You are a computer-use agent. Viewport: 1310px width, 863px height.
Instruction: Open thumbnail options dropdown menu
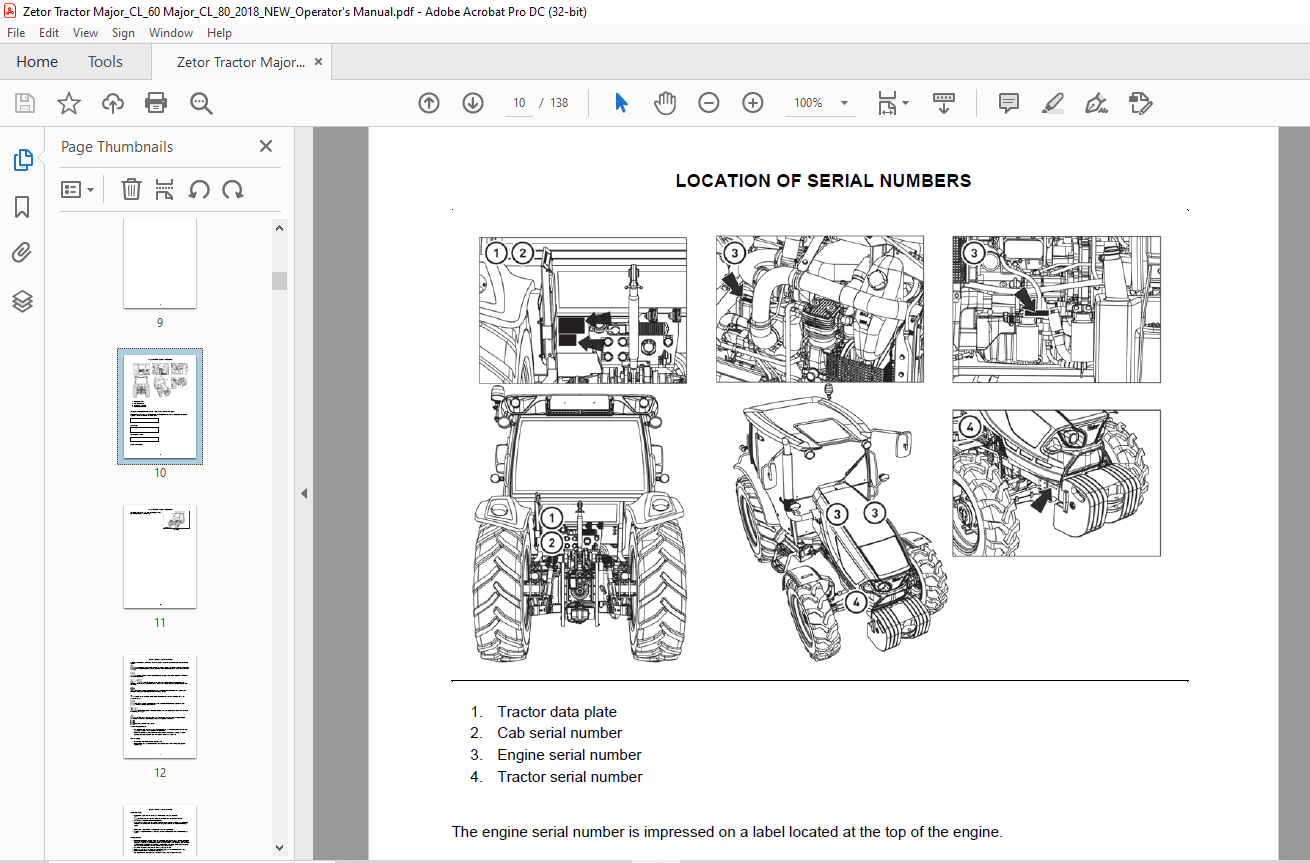pyautogui.click(x=78, y=189)
